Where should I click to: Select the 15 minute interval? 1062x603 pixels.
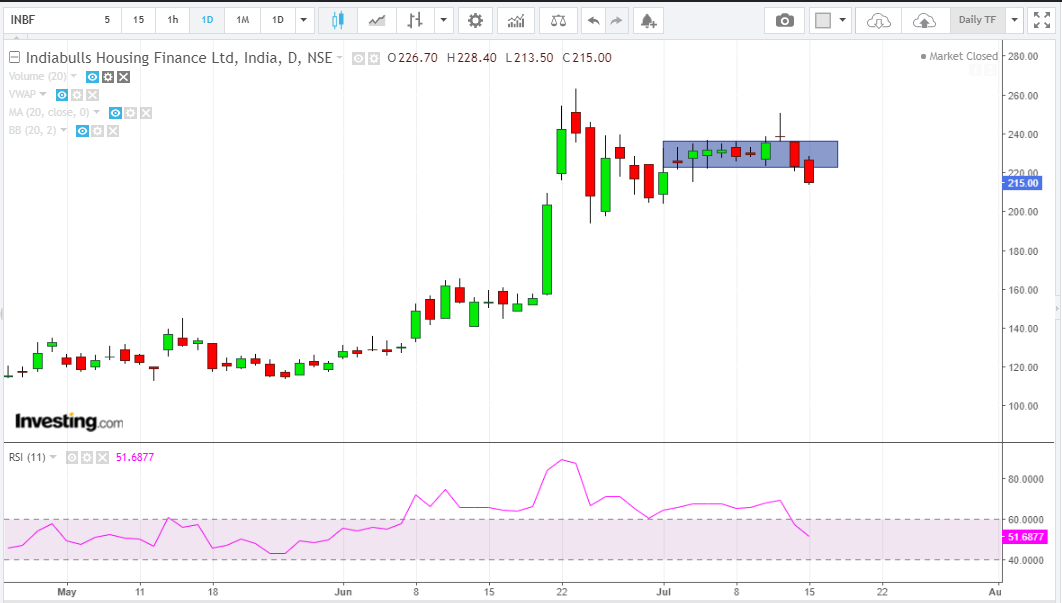138,20
